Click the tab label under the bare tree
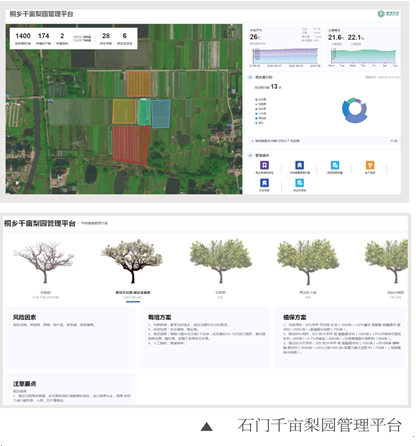The height and width of the screenshot is (446, 416). click(45, 293)
